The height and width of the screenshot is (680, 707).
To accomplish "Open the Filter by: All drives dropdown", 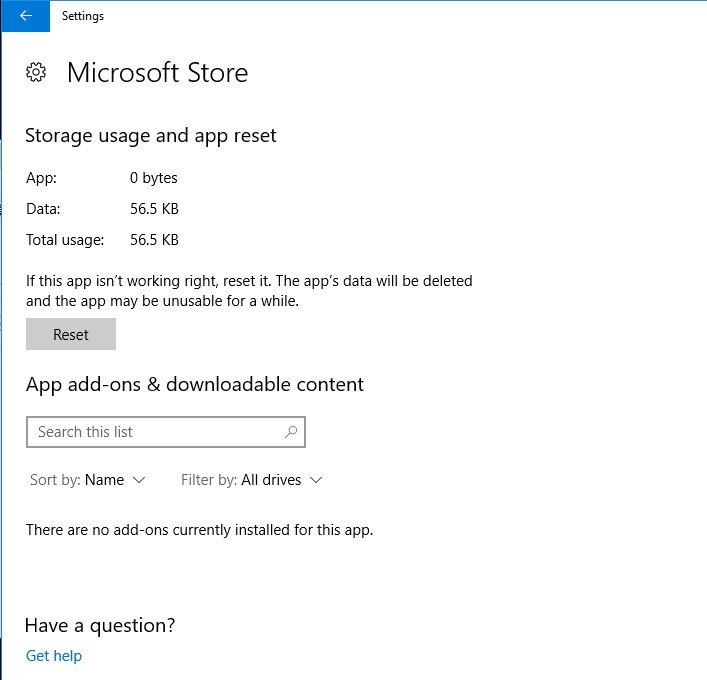I will [x=252, y=480].
